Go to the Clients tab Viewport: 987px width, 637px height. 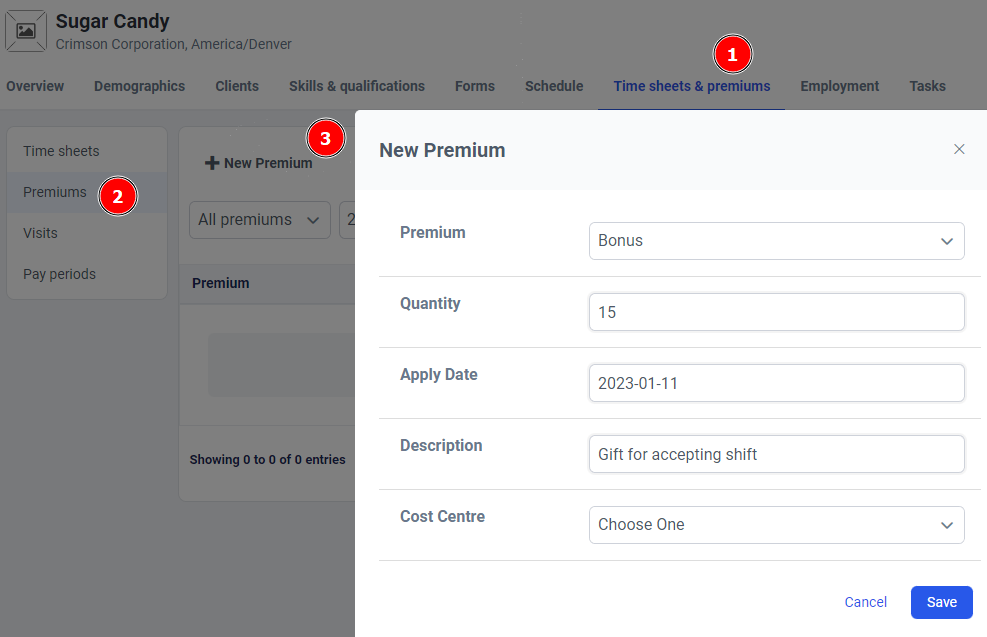pyautogui.click(x=237, y=86)
